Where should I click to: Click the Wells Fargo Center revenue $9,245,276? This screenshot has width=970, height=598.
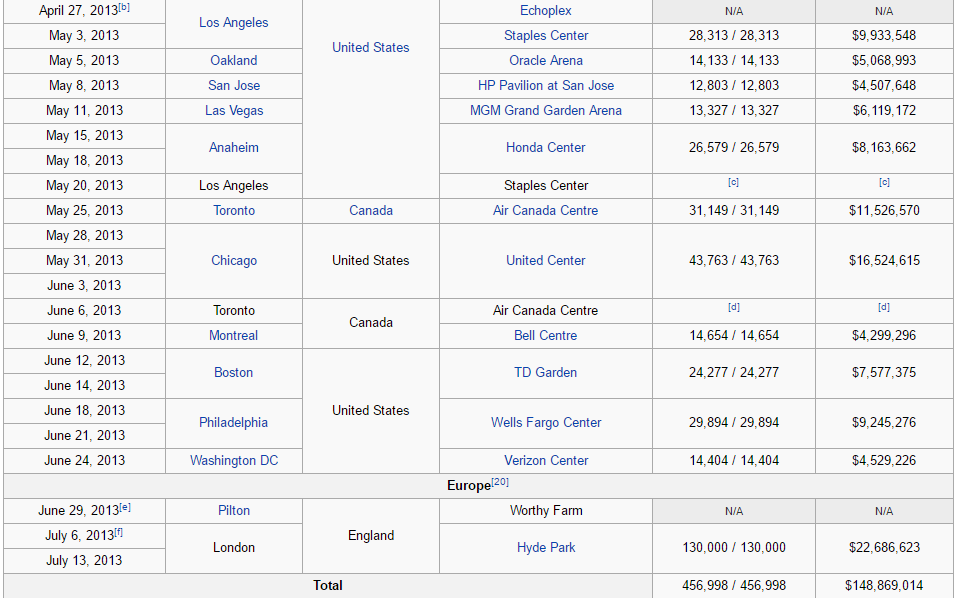click(884, 422)
